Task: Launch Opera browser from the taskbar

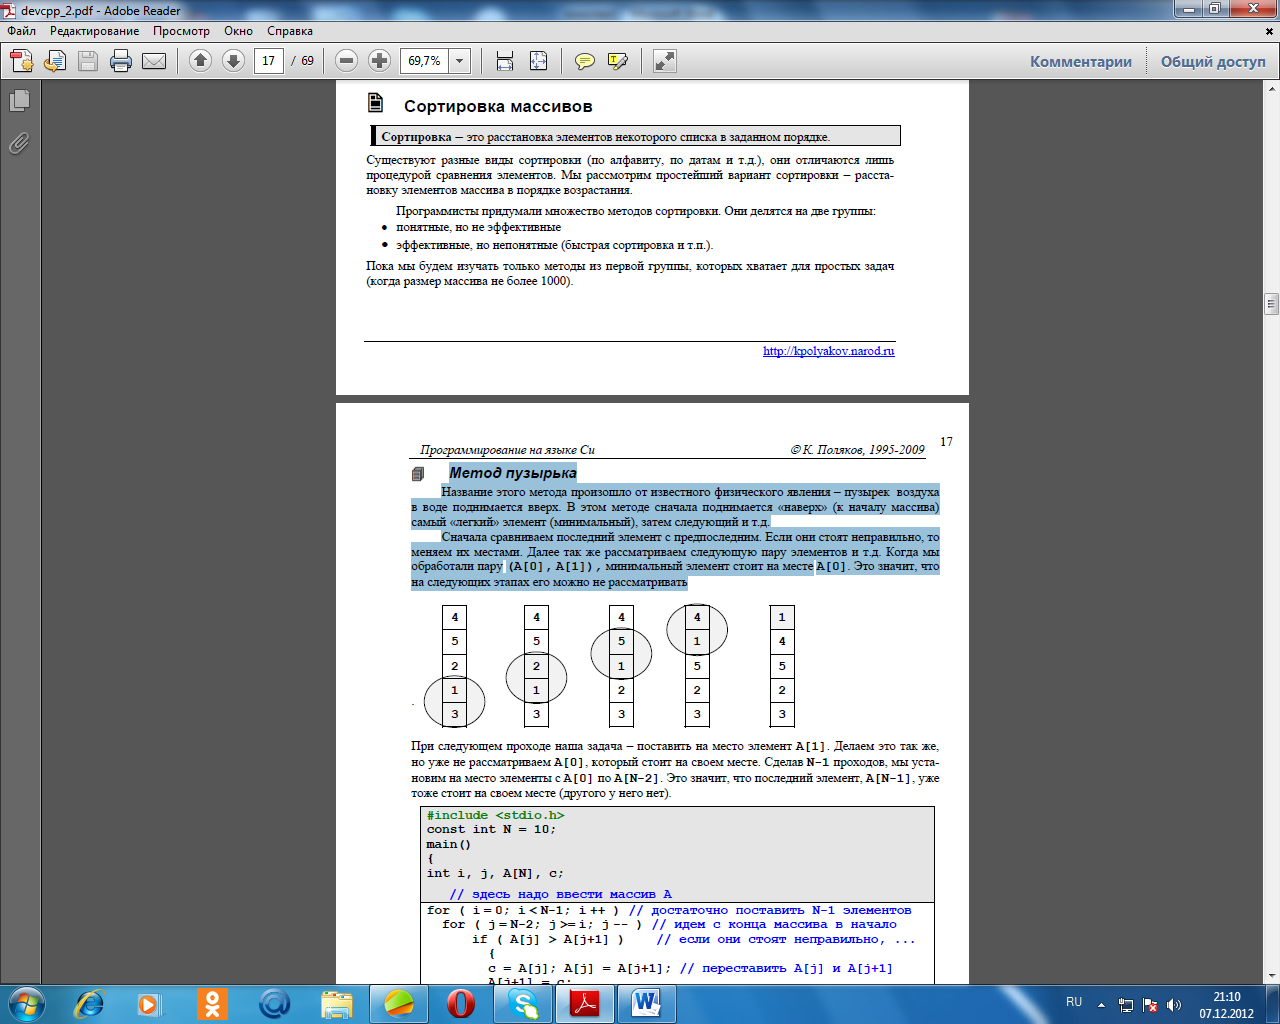Action: (x=461, y=1003)
